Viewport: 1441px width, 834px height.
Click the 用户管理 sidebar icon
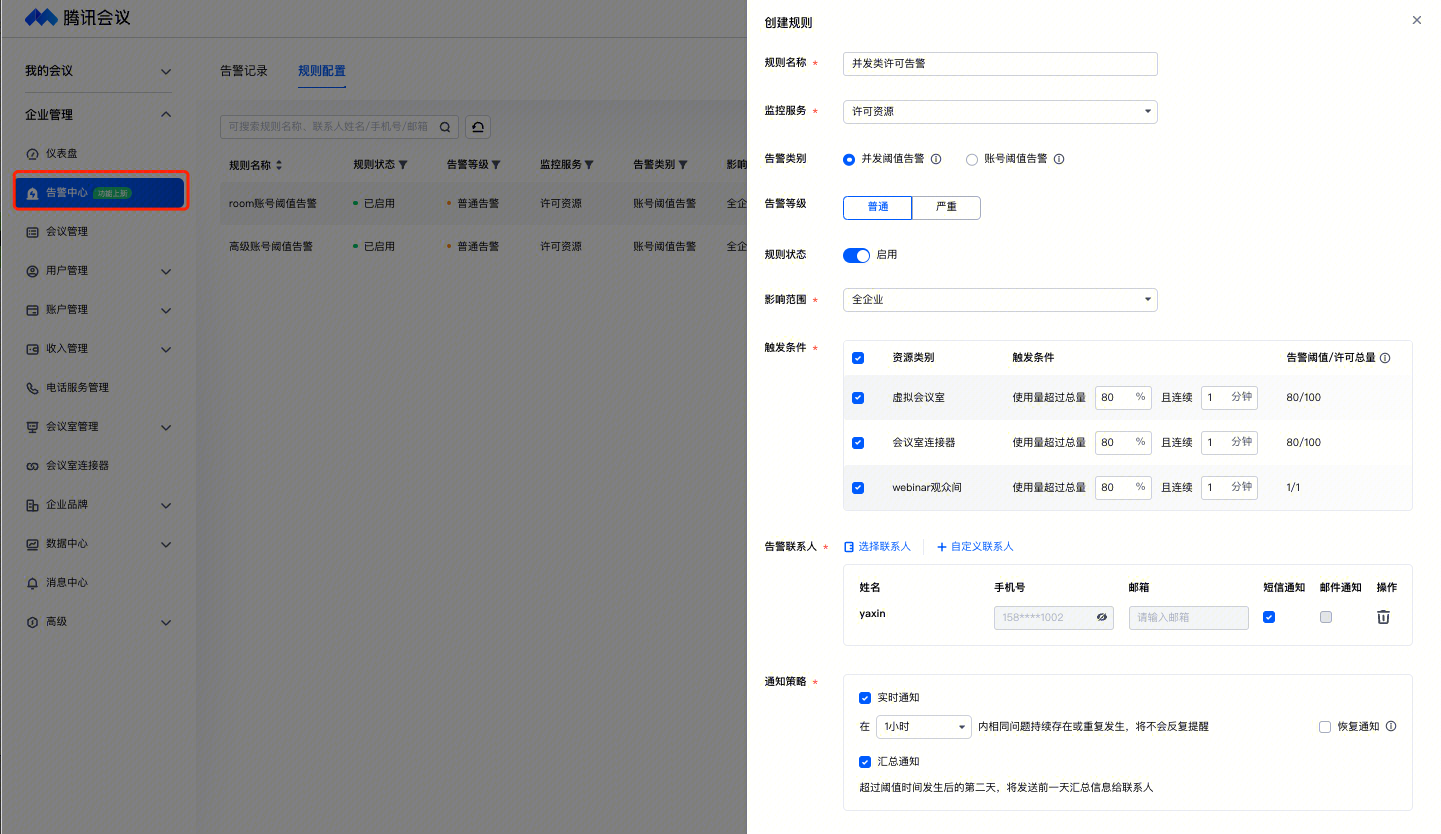pos(33,271)
